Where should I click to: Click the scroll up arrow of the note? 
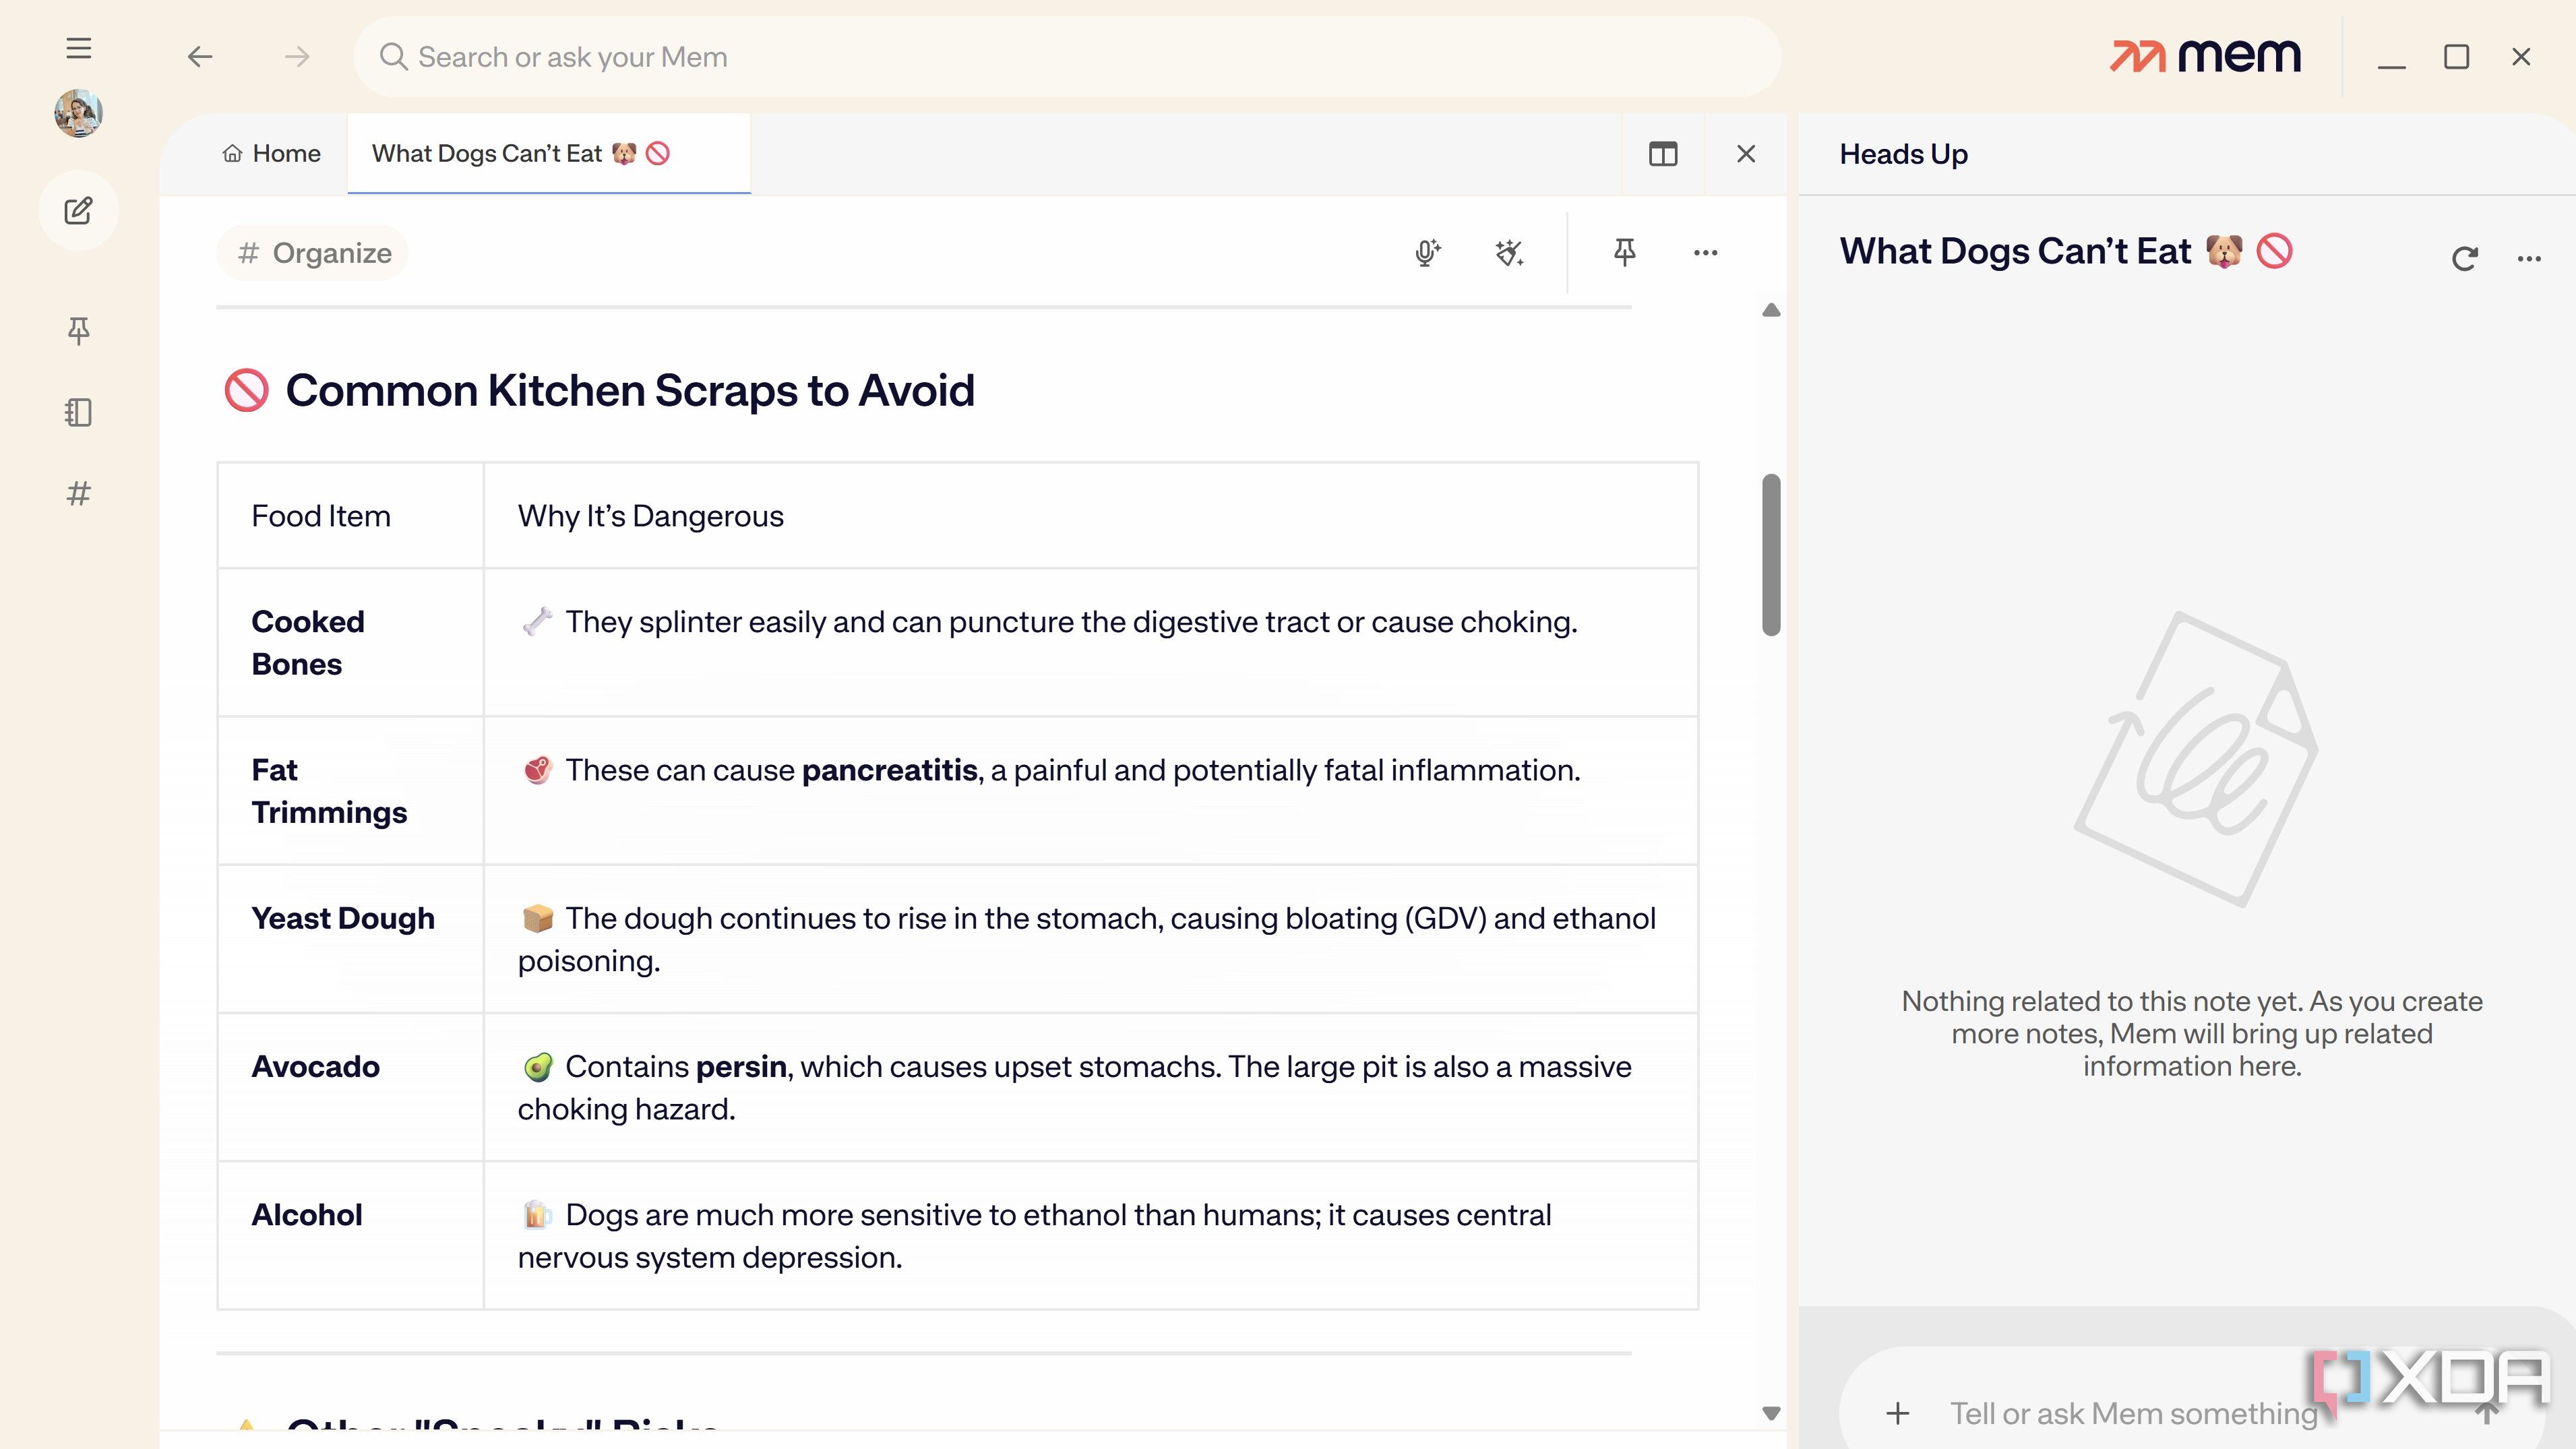1771,310
